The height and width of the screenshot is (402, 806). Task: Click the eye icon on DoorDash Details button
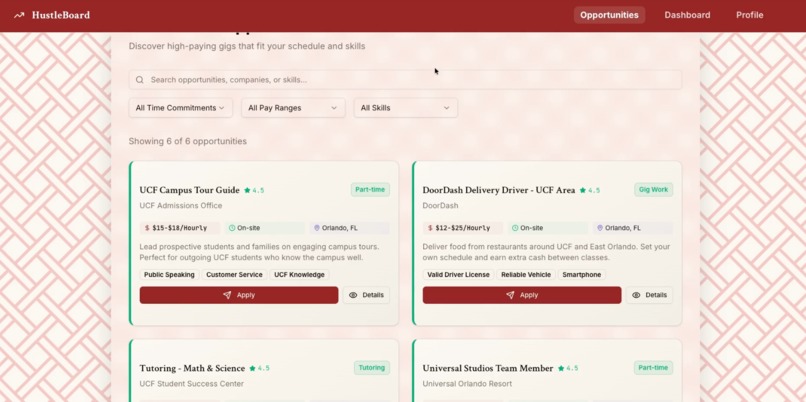point(636,295)
